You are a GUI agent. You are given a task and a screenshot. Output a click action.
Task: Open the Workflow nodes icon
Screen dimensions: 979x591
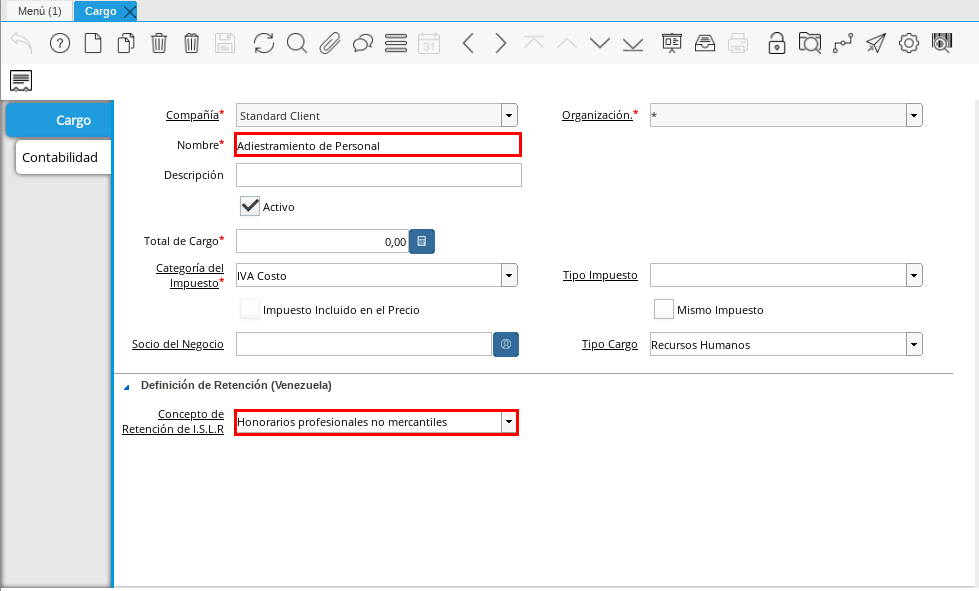[x=843, y=43]
